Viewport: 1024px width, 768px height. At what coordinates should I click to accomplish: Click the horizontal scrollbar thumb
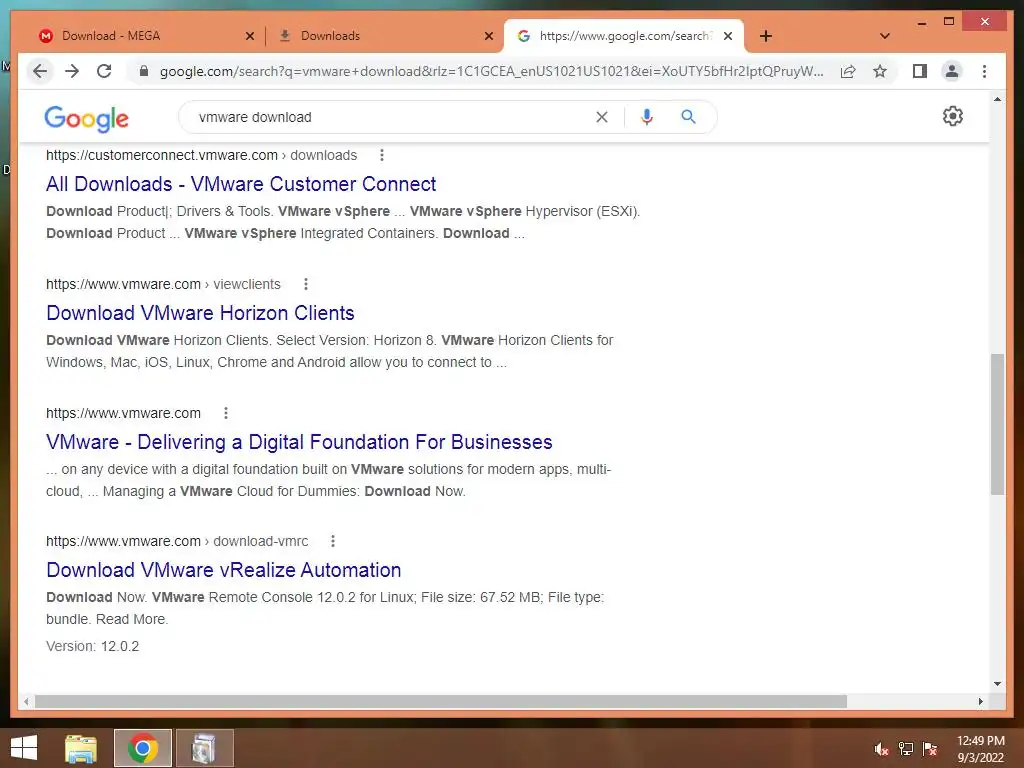[x=441, y=701]
